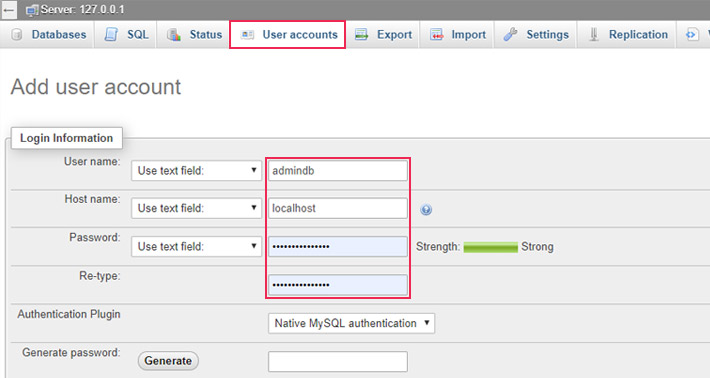This screenshot has height=378, width=710.
Task: Click the User accounts tab icon
Action: pyautogui.click(x=247, y=35)
